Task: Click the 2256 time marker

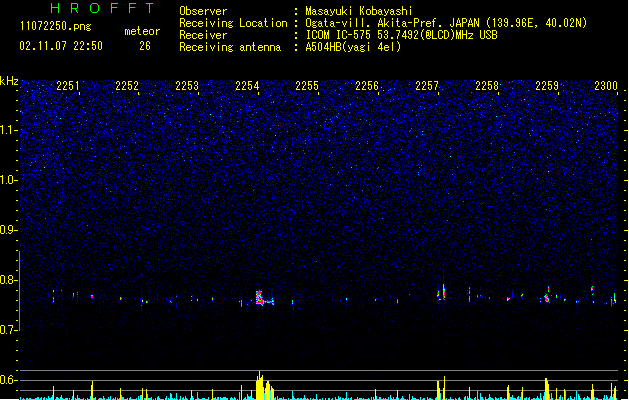Action: 367,86
